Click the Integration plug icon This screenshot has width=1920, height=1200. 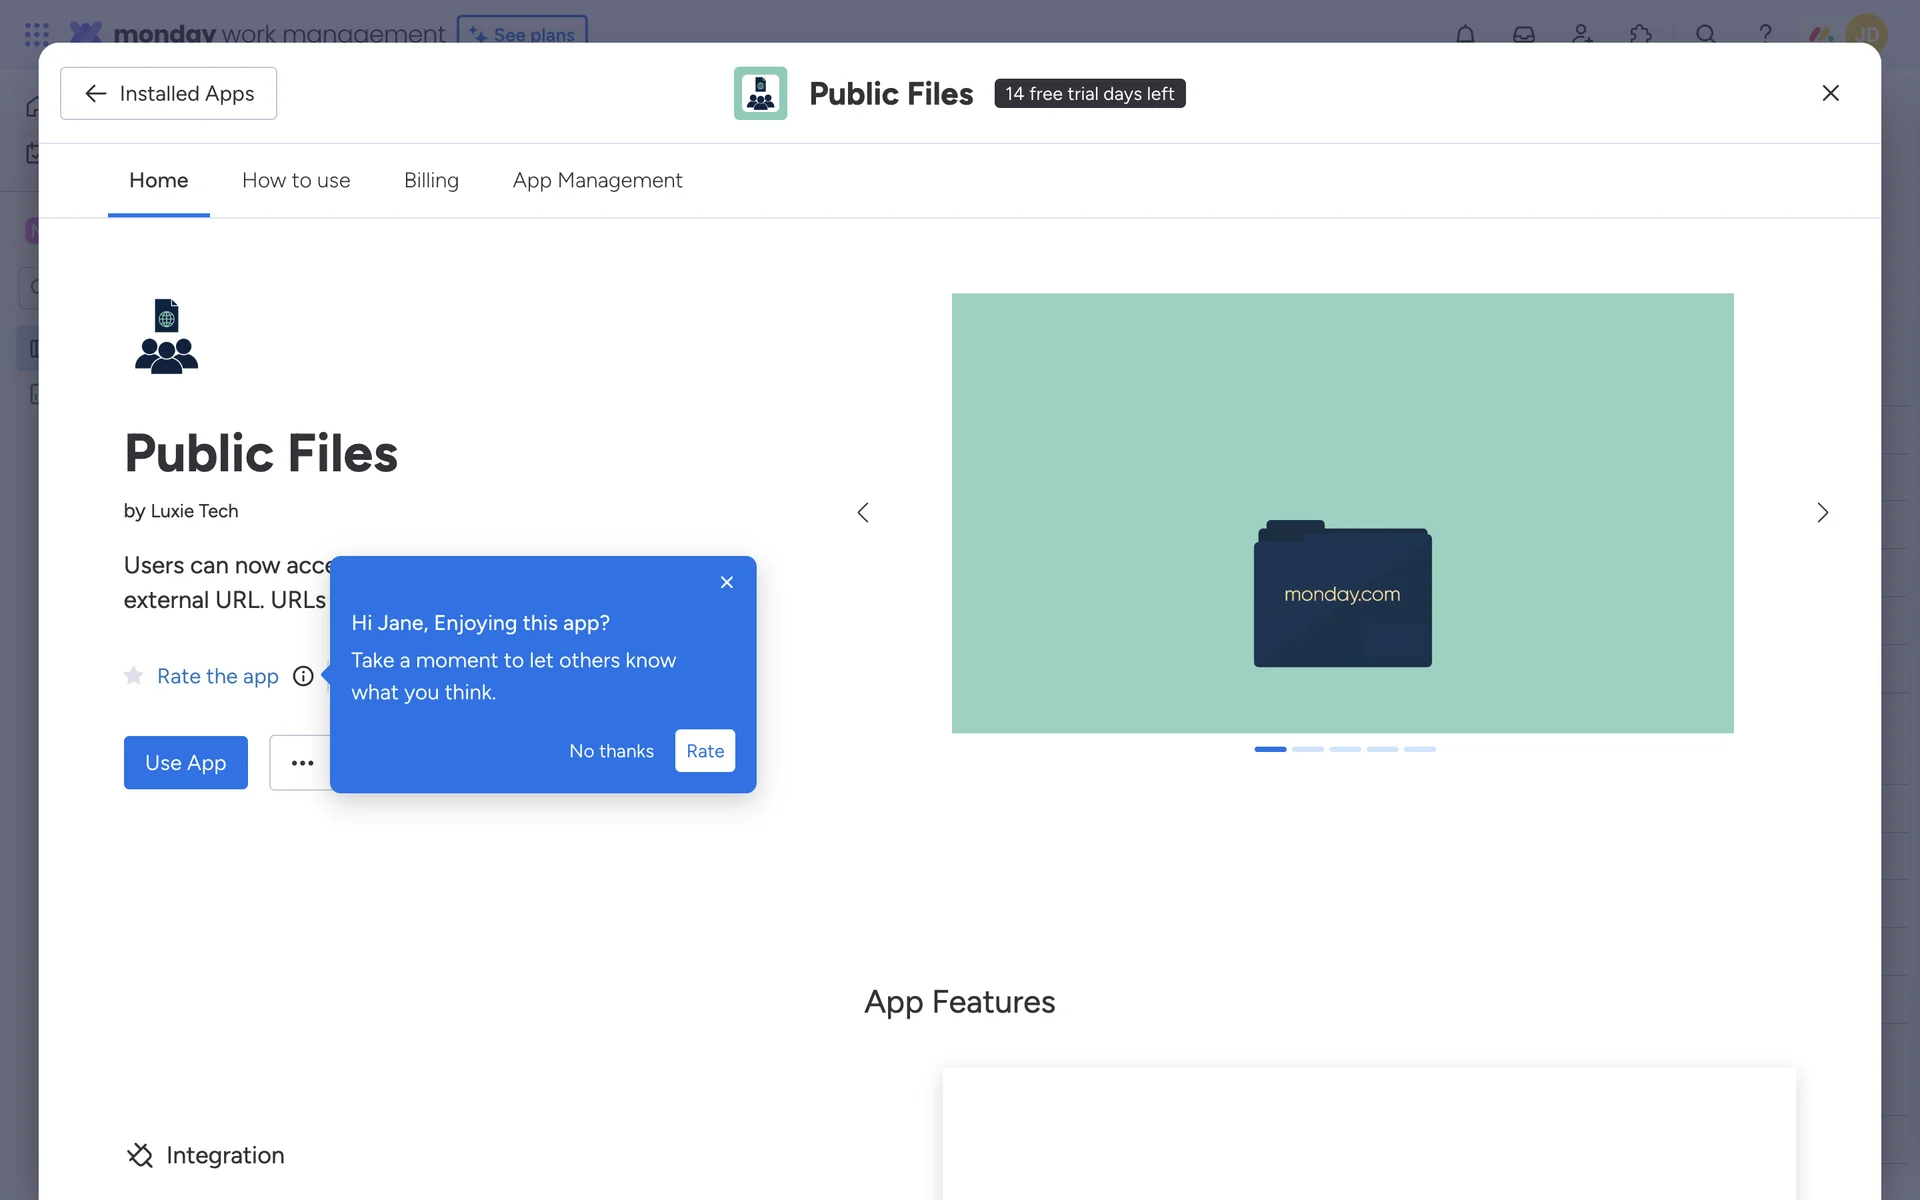tap(140, 1155)
